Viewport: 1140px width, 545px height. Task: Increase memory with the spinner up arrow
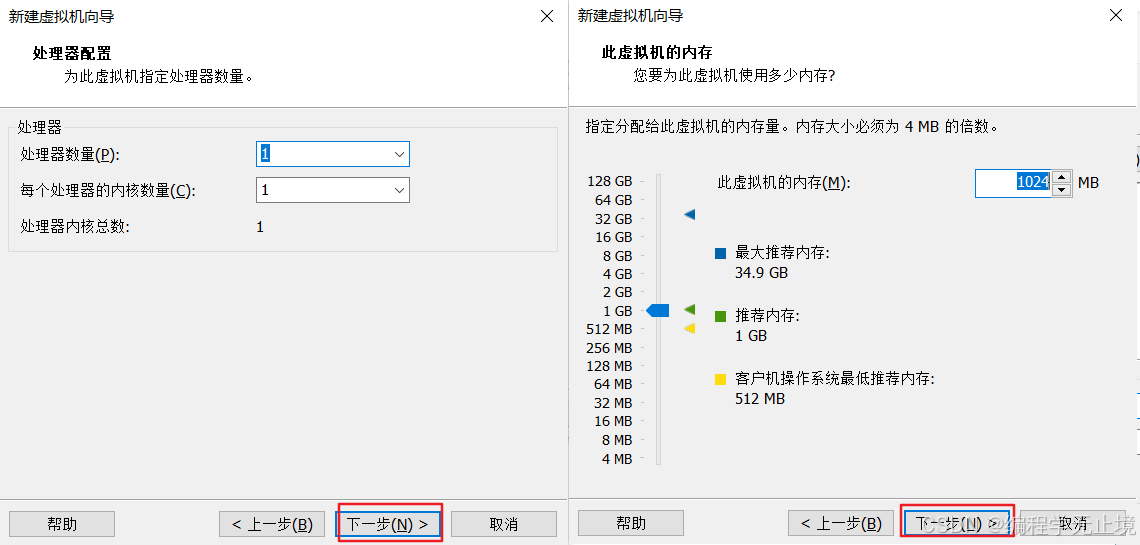(1062, 177)
